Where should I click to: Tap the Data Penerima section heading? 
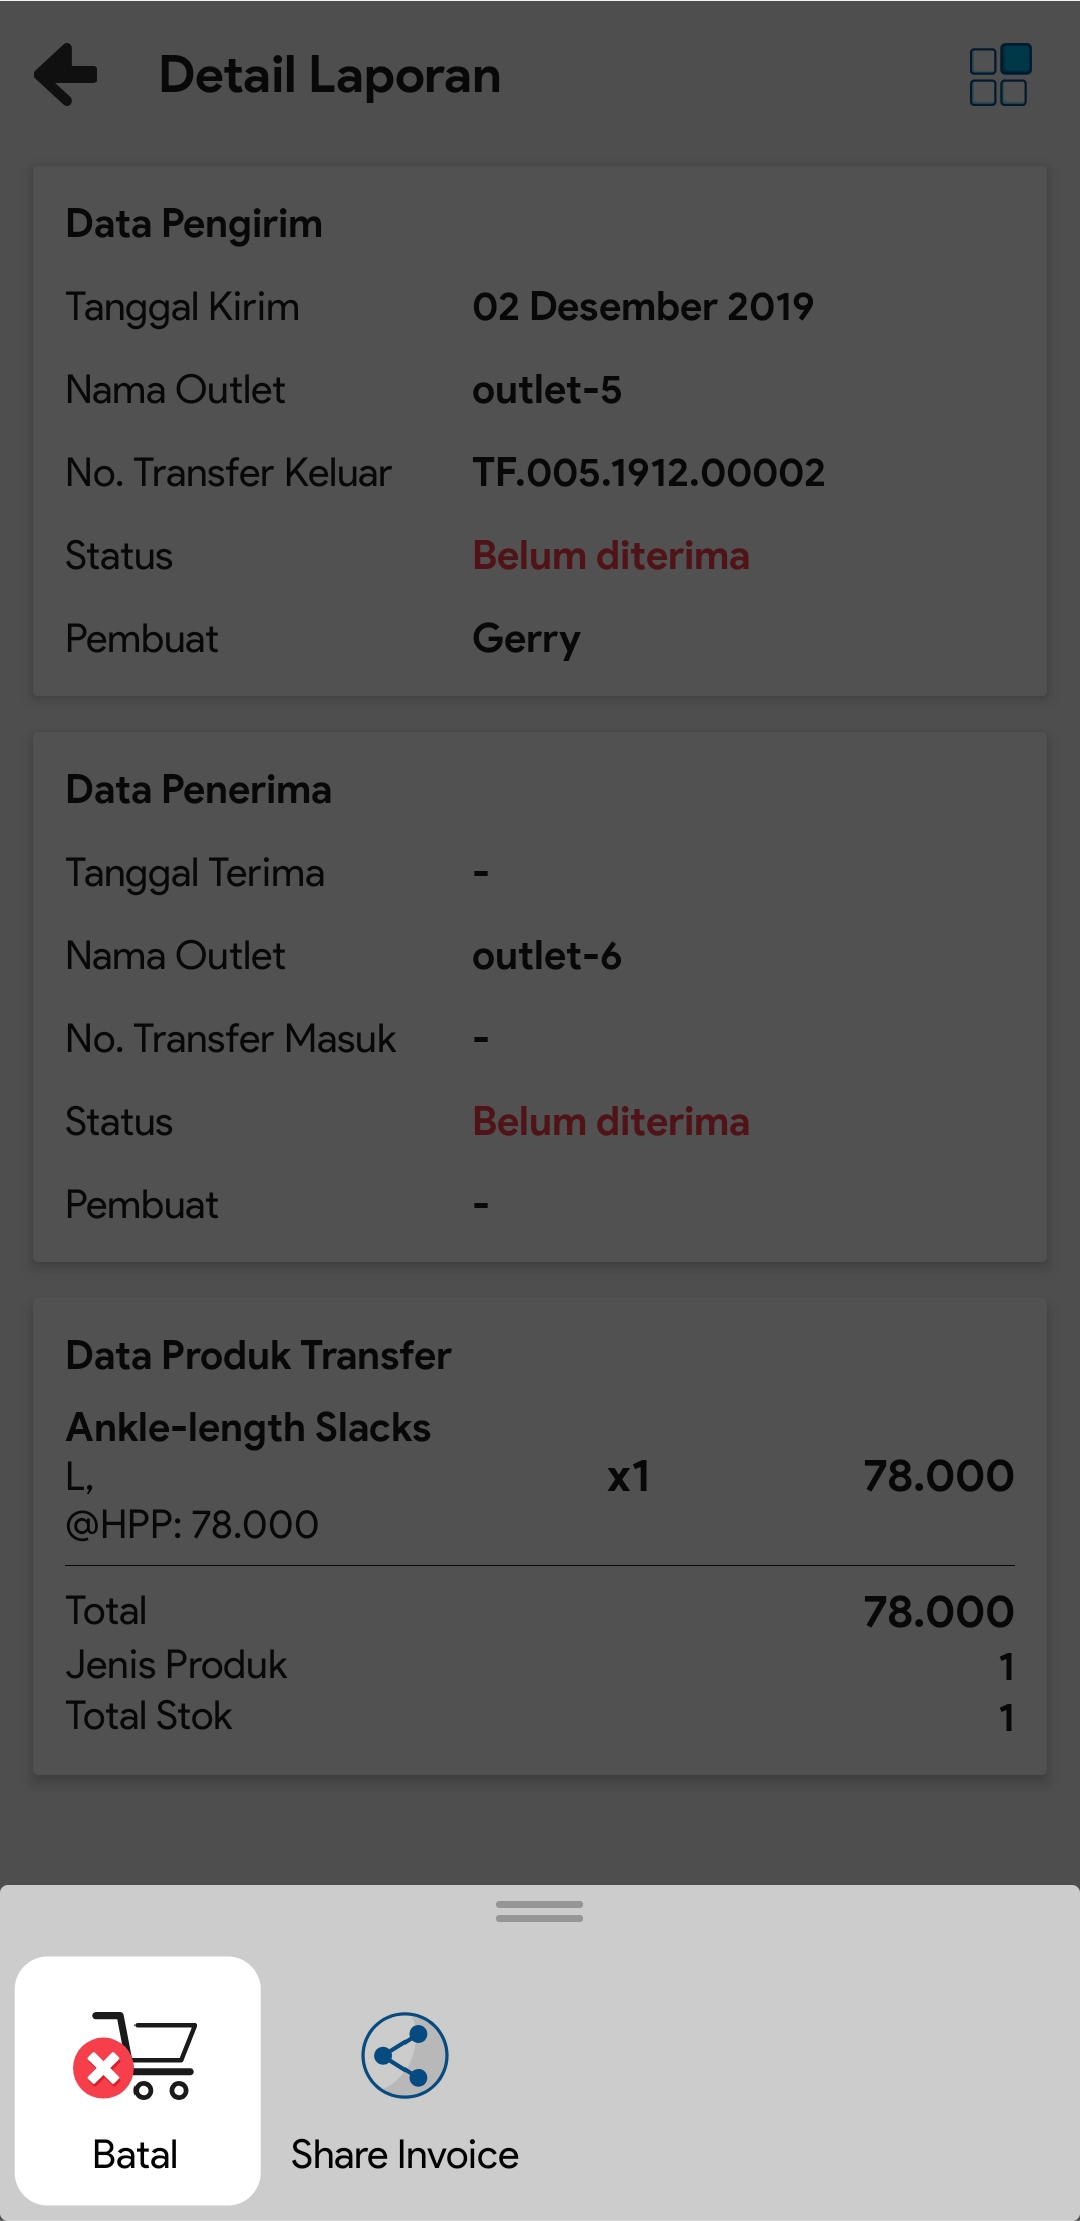click(x=198, y=790)
